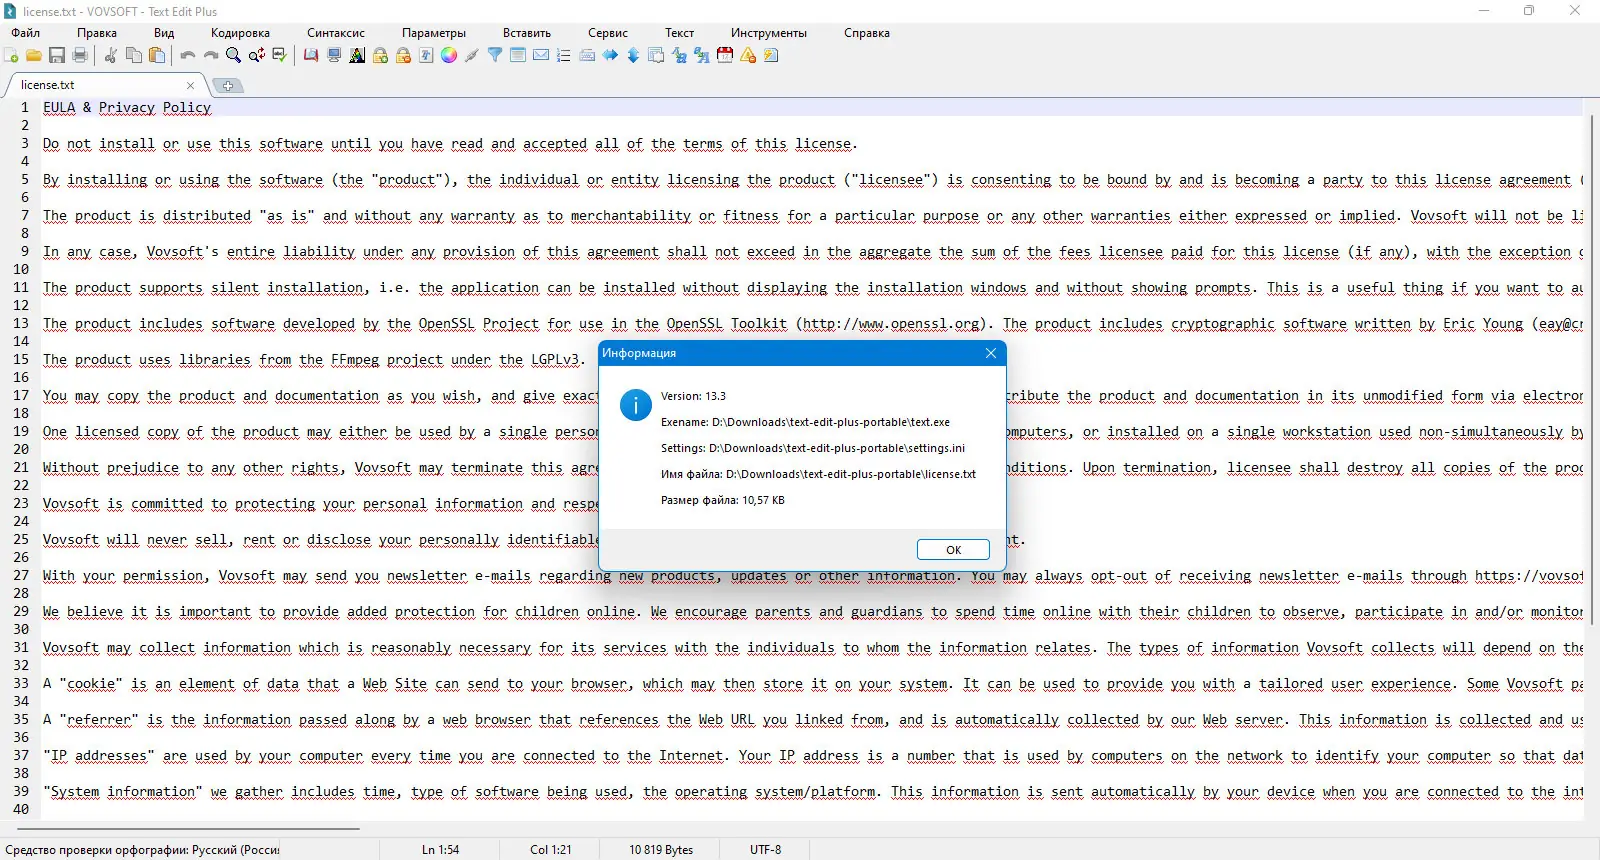Confirm the Информация dialog with OK
Screen dimensions: 1600x860
coord(953,550)
